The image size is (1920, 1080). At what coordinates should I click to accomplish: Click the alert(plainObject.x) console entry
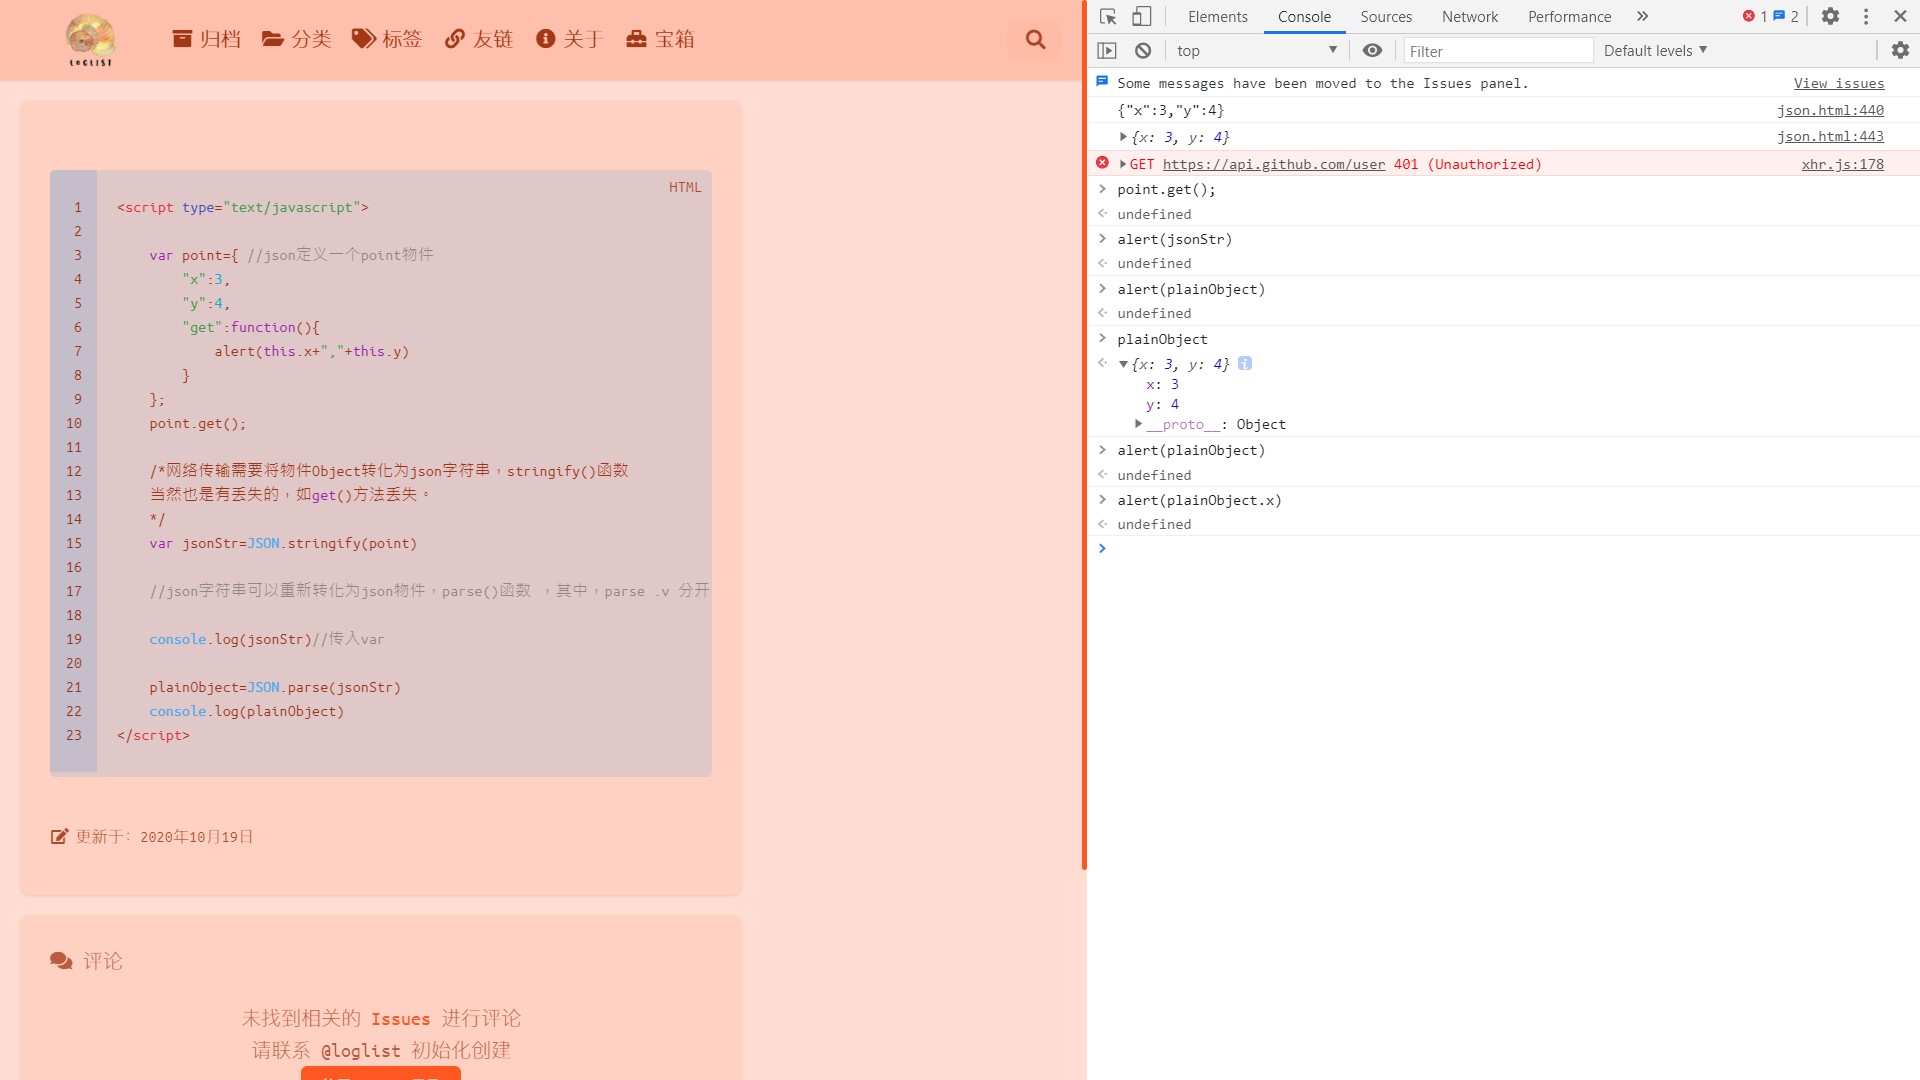click(x=1199, y=500)
